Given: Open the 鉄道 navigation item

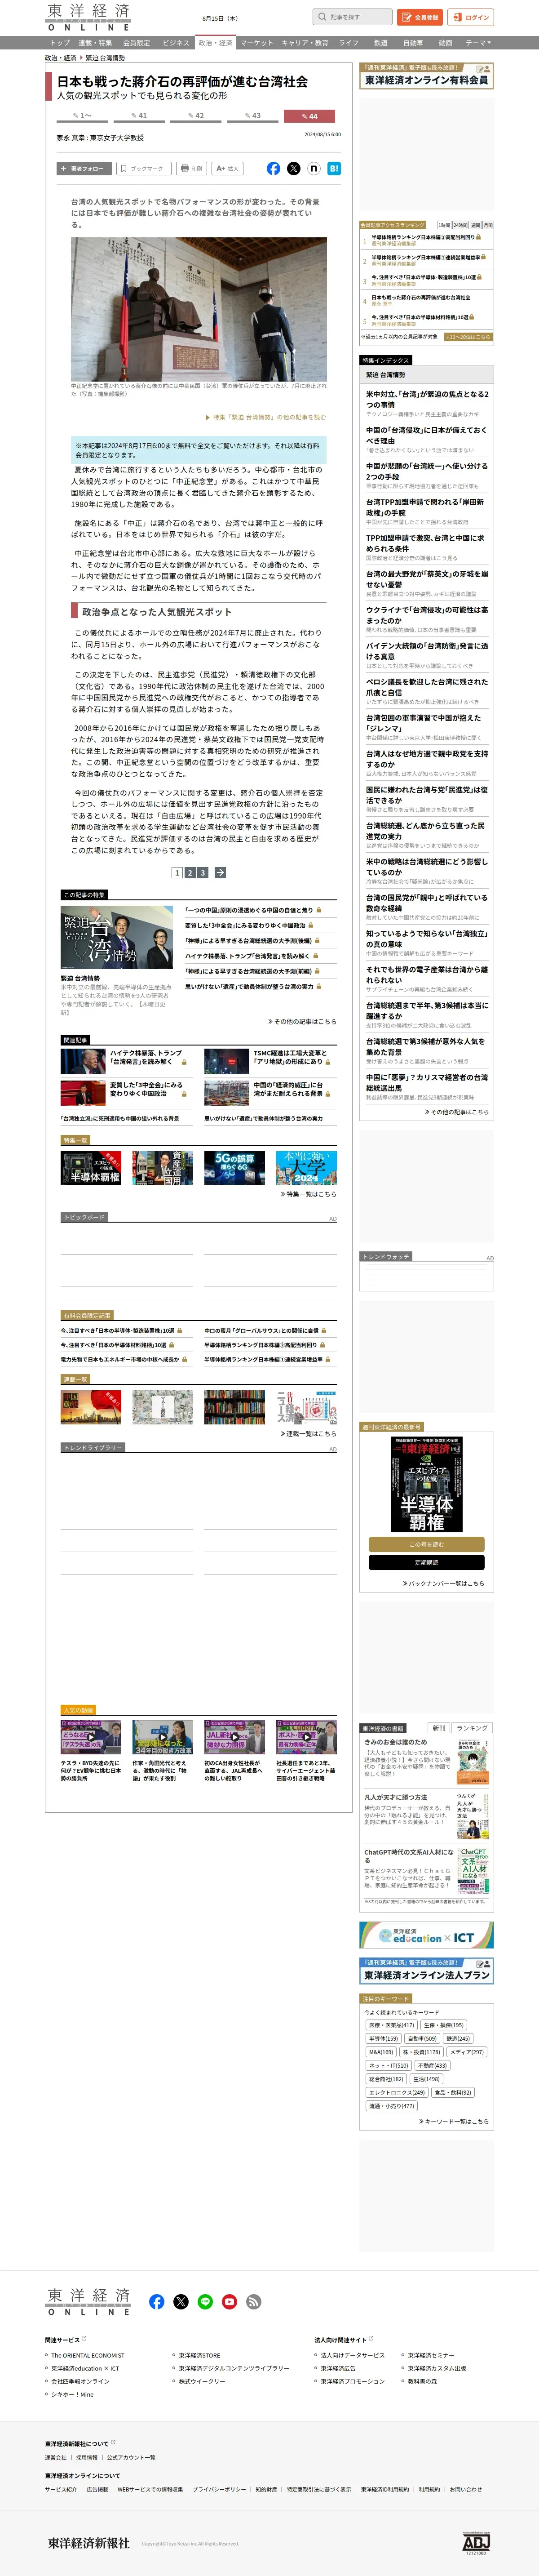Looking at the screenshot, I should 381,43.
